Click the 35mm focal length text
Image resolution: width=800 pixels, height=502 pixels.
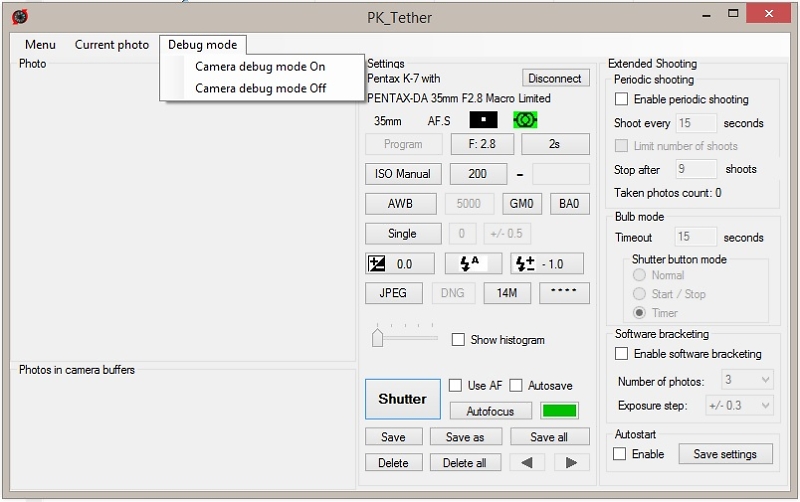point(388,121)
